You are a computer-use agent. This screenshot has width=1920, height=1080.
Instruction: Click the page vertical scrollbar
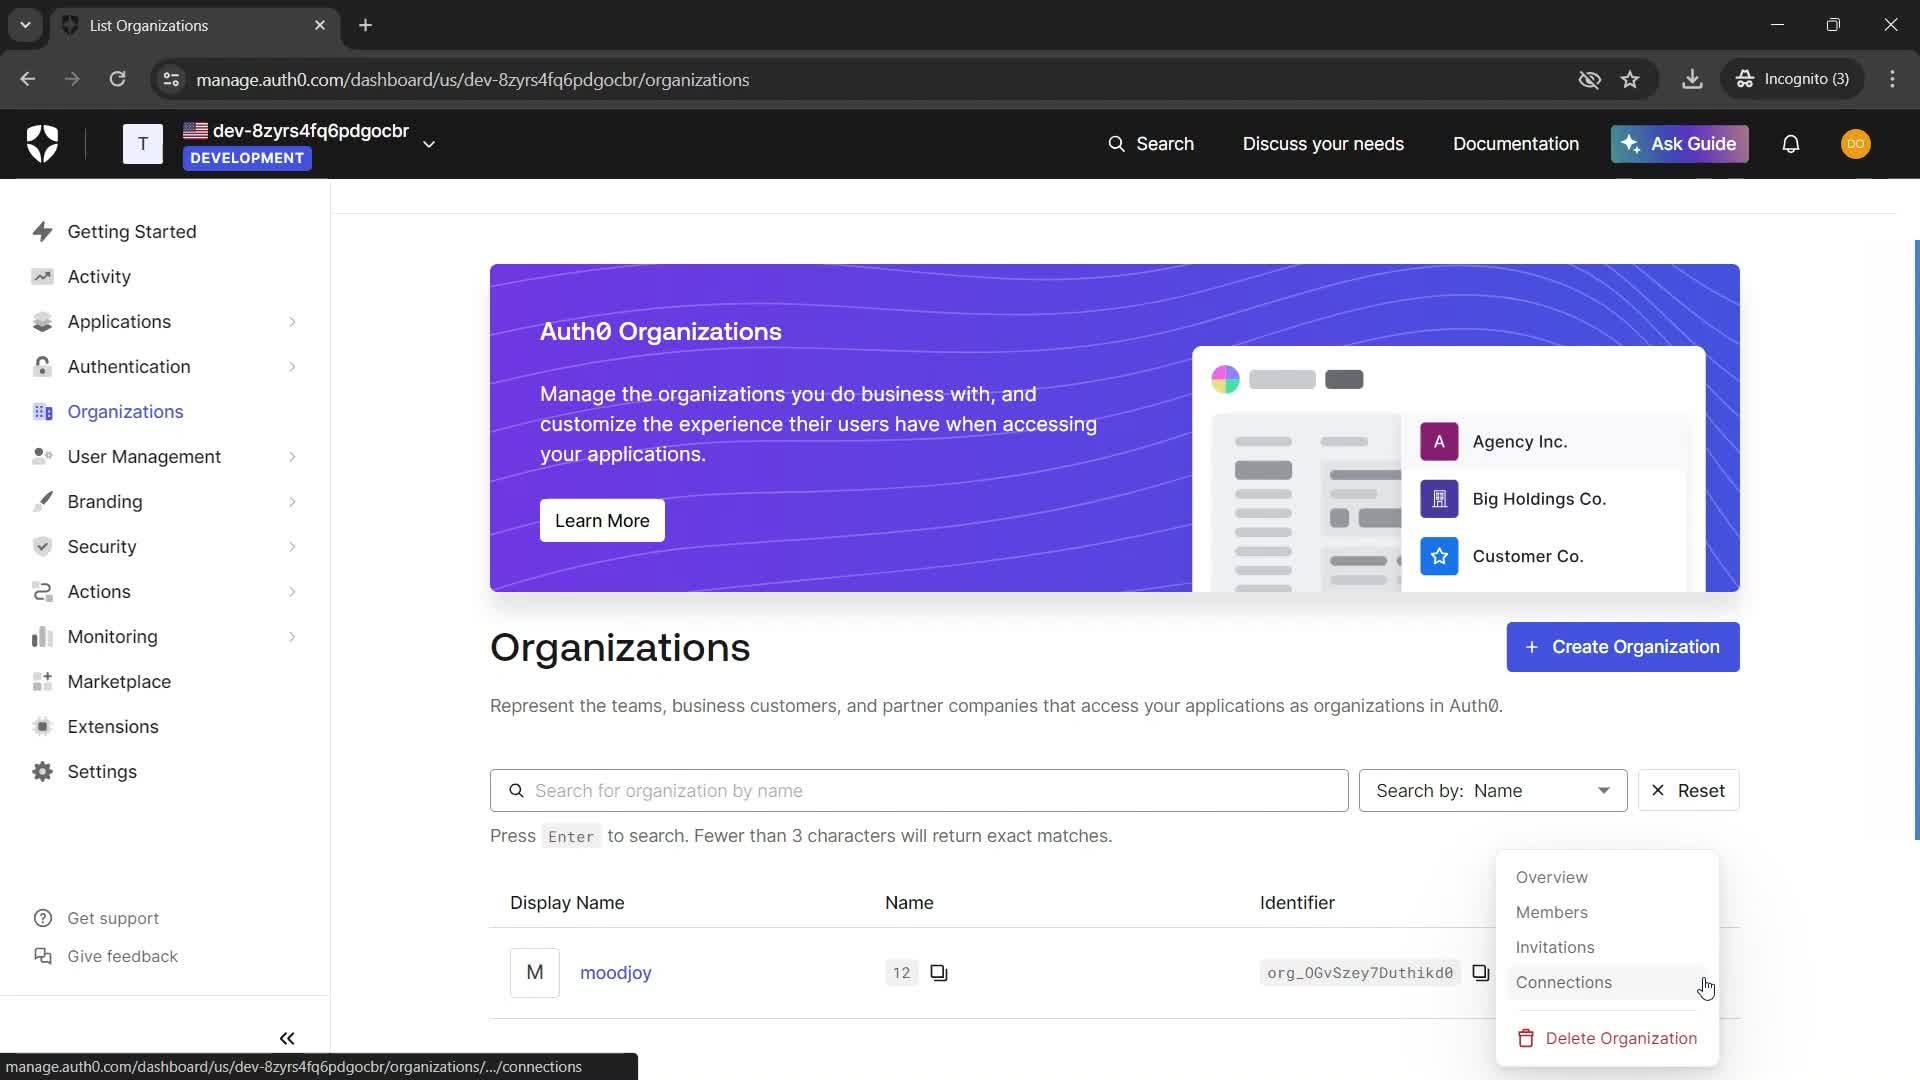pos(1916,540)
